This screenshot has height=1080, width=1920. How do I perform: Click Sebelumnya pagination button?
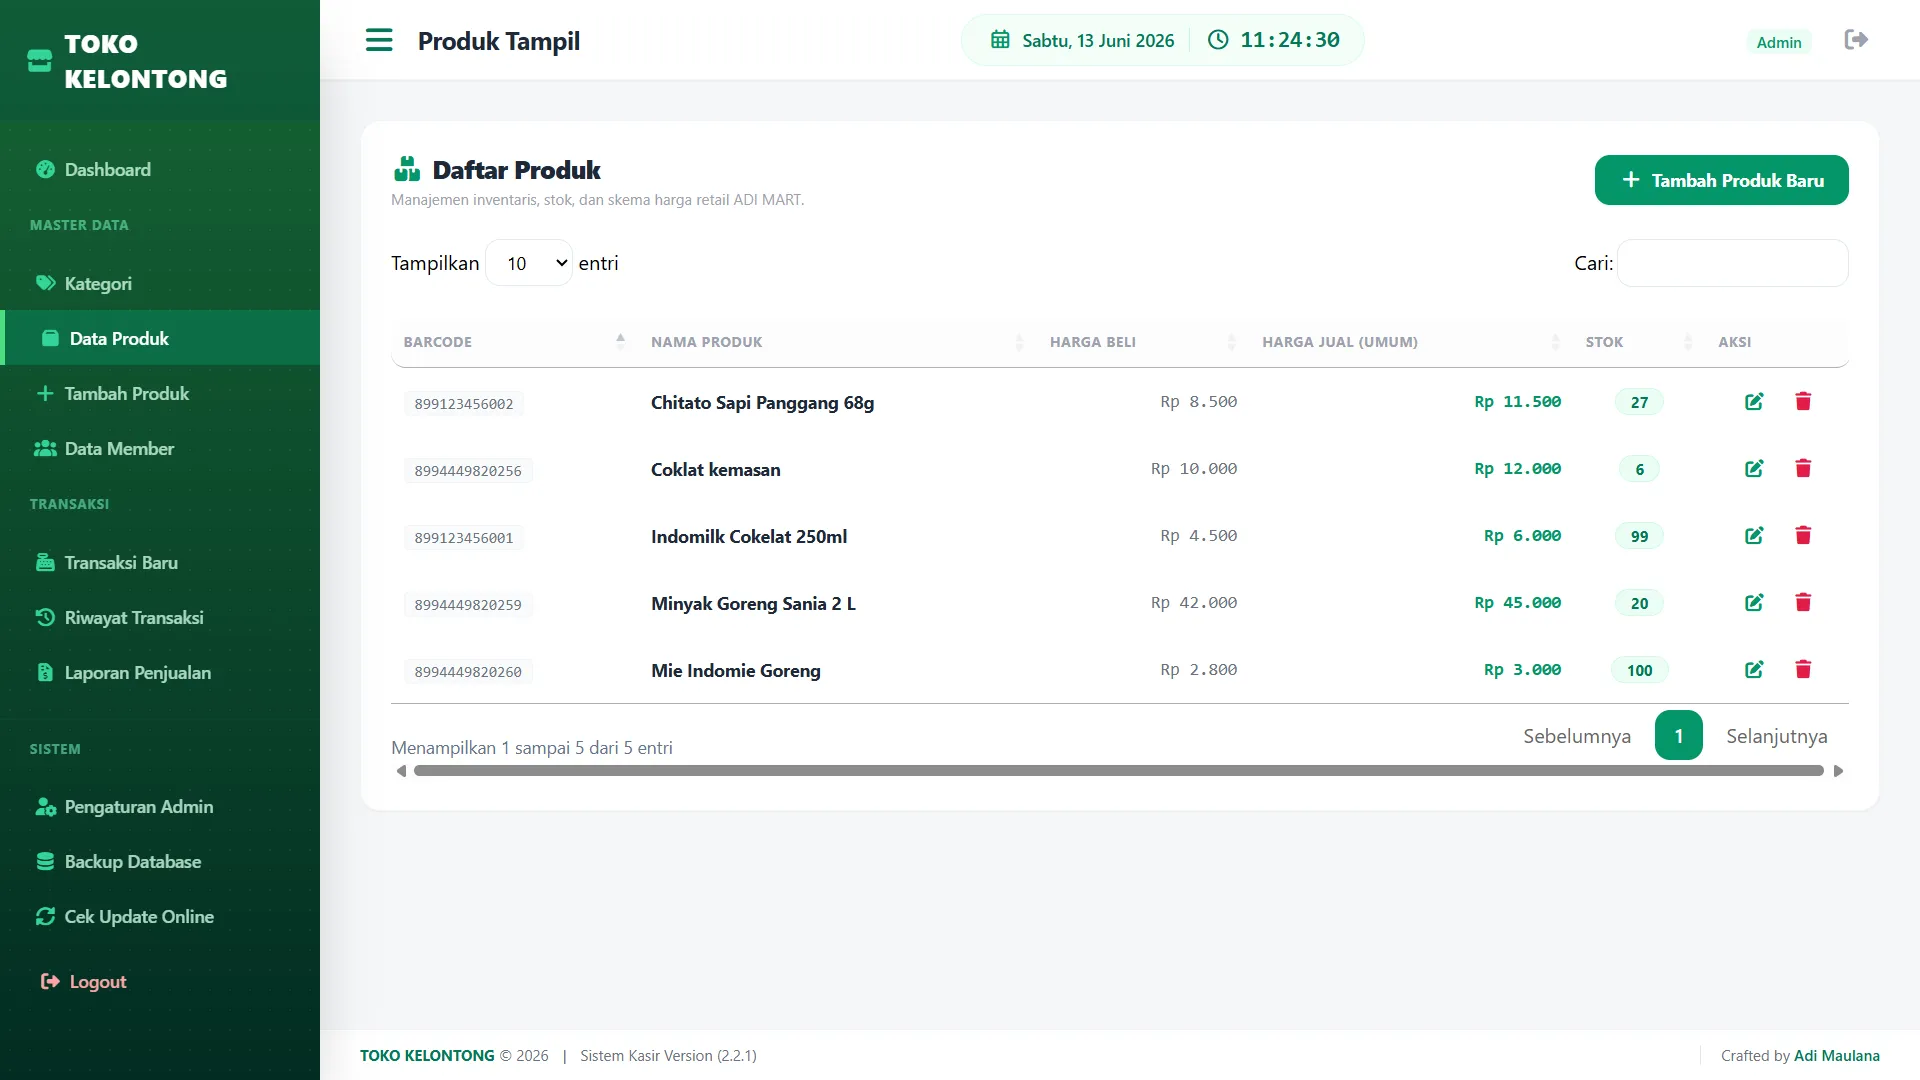click(1576, 736)
